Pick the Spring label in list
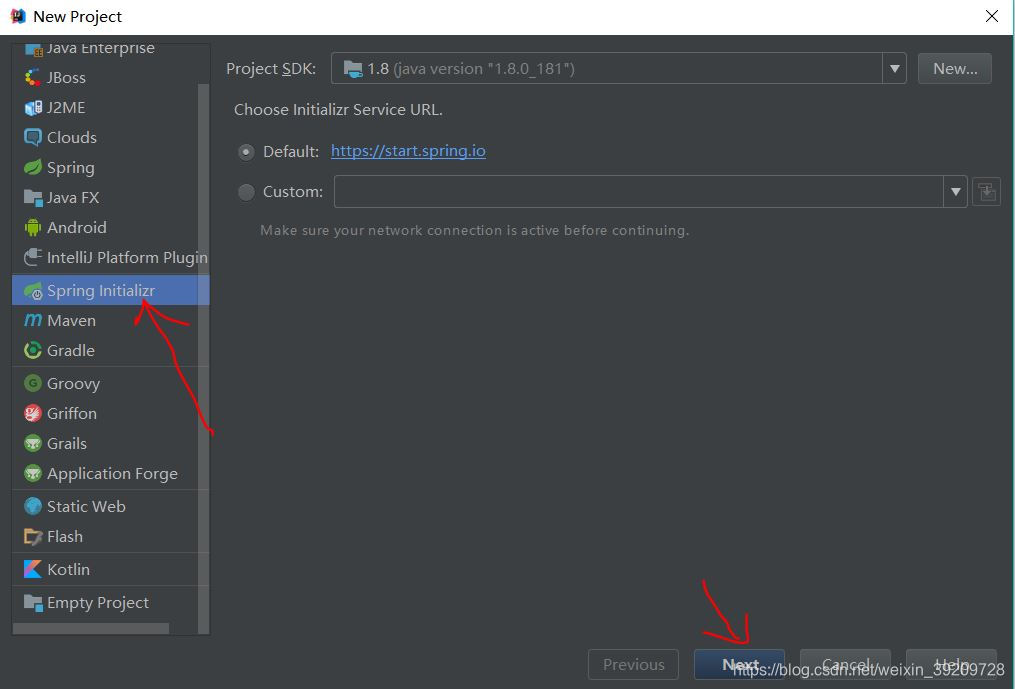 click(71, 168)
